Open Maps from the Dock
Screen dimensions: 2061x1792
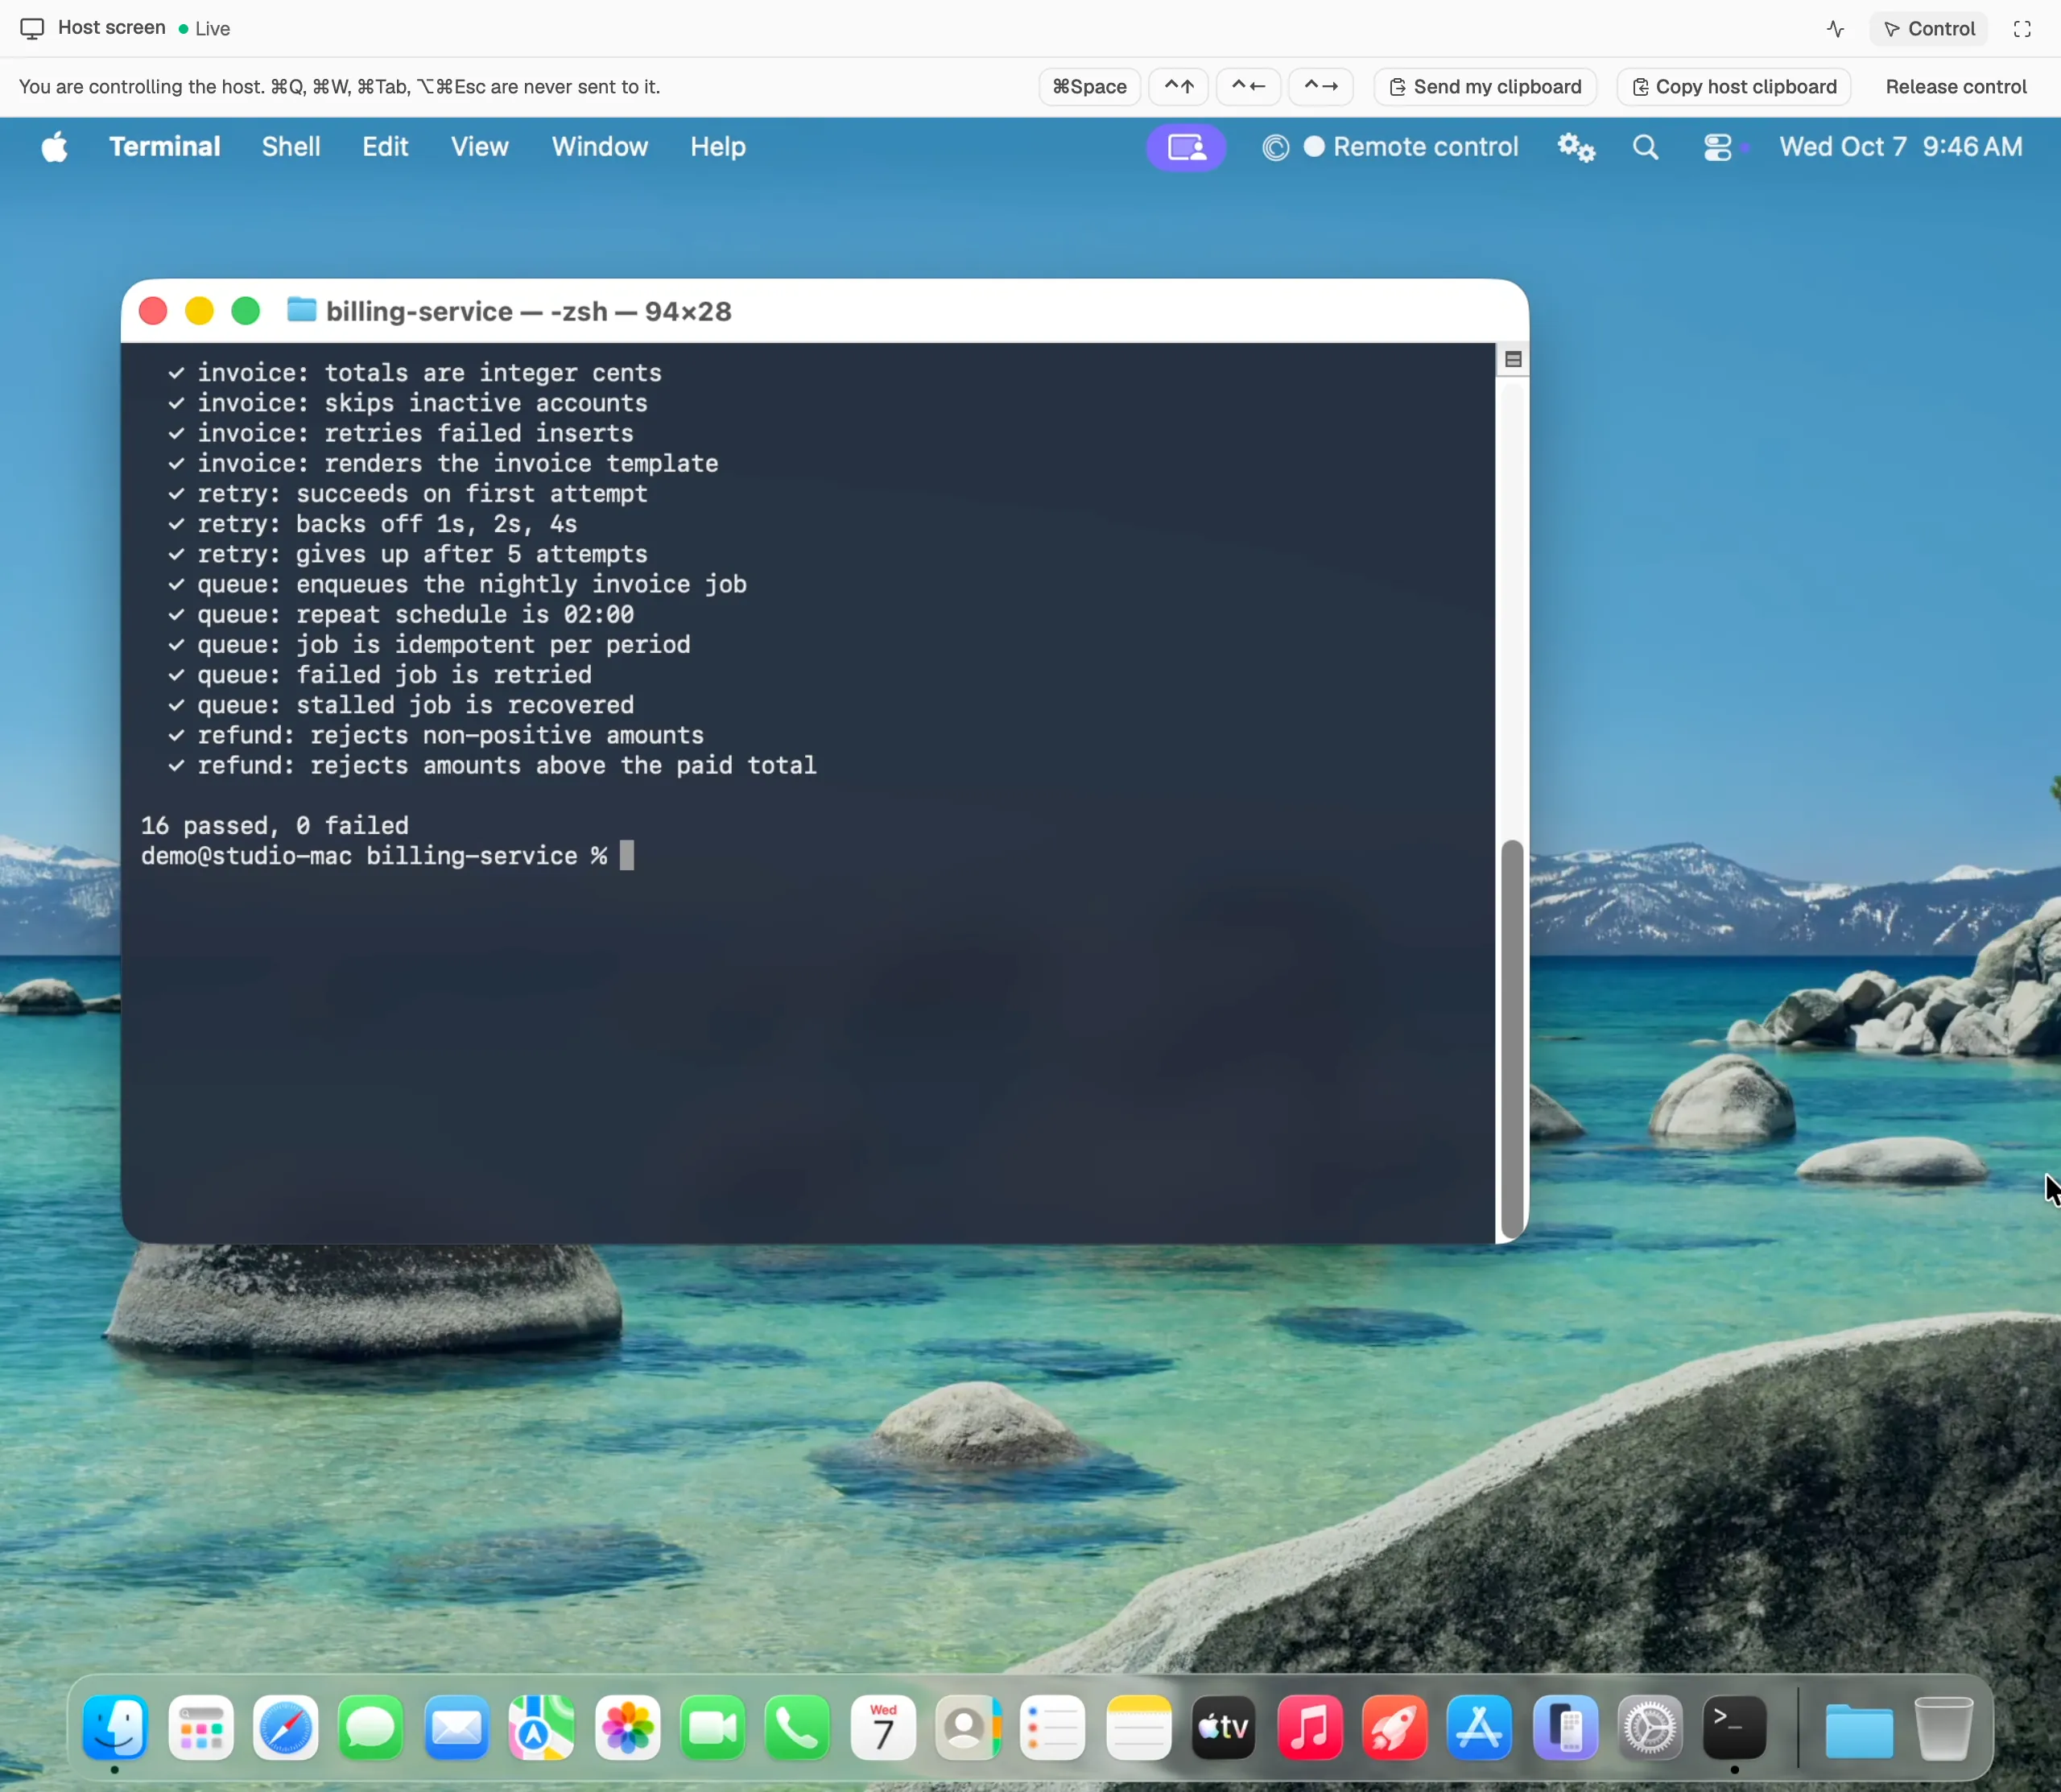pos(542,1727)
